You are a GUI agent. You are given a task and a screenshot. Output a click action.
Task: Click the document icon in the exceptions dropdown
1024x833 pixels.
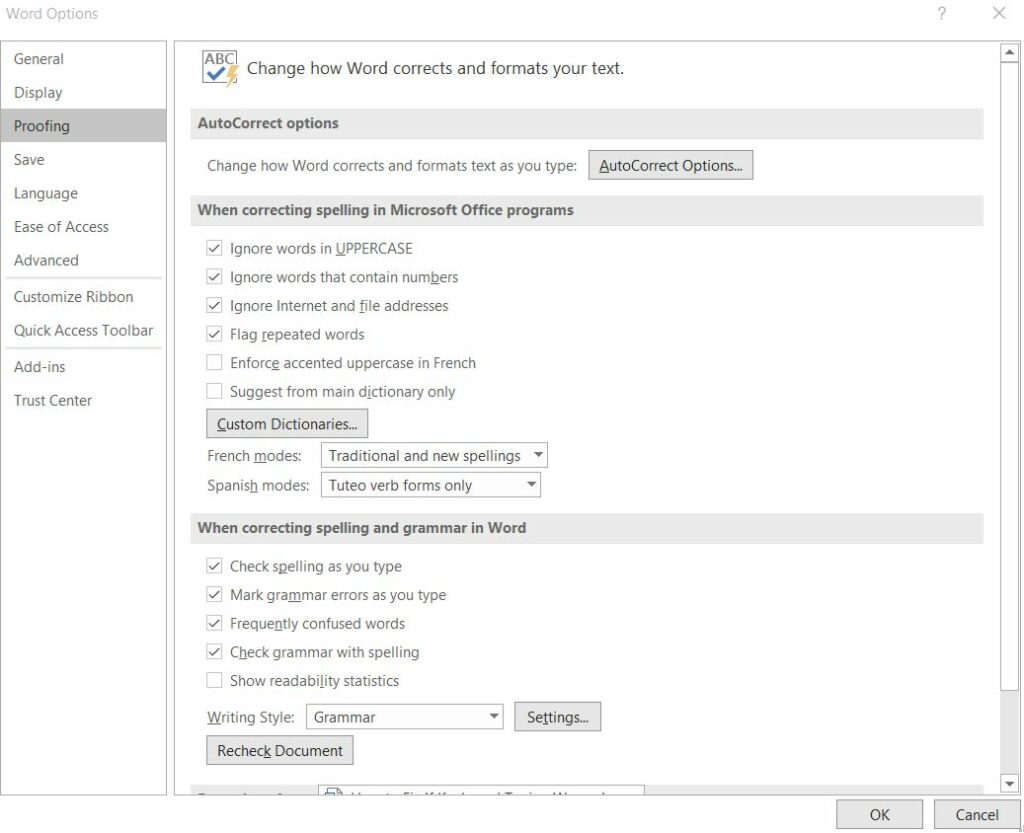point(333,793)
